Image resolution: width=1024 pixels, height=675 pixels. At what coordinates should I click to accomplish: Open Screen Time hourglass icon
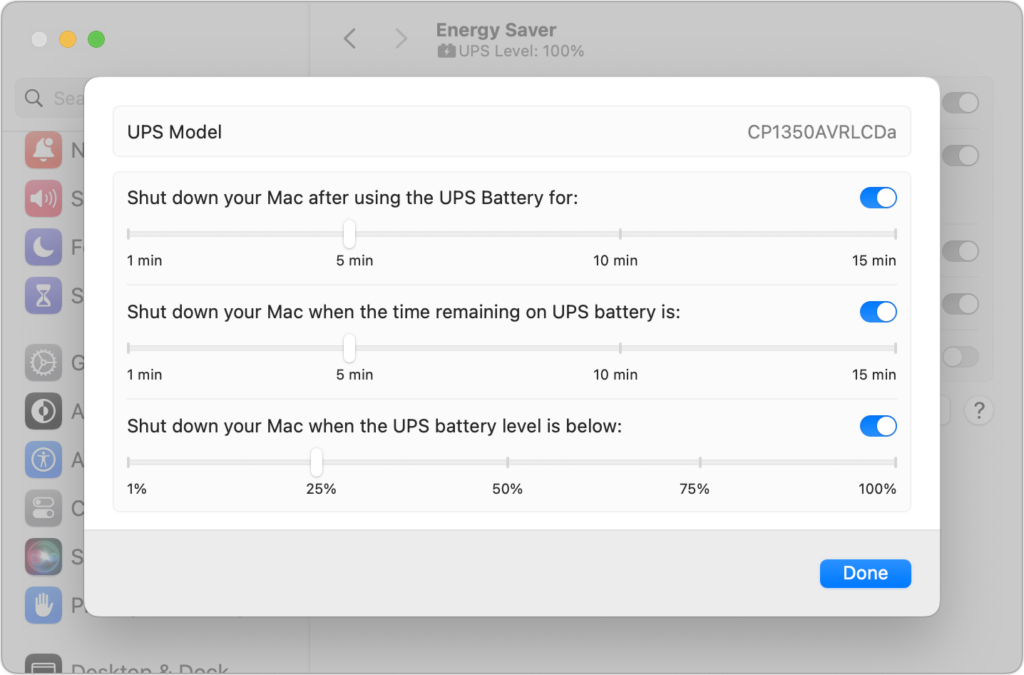click(x=44, y=294)
